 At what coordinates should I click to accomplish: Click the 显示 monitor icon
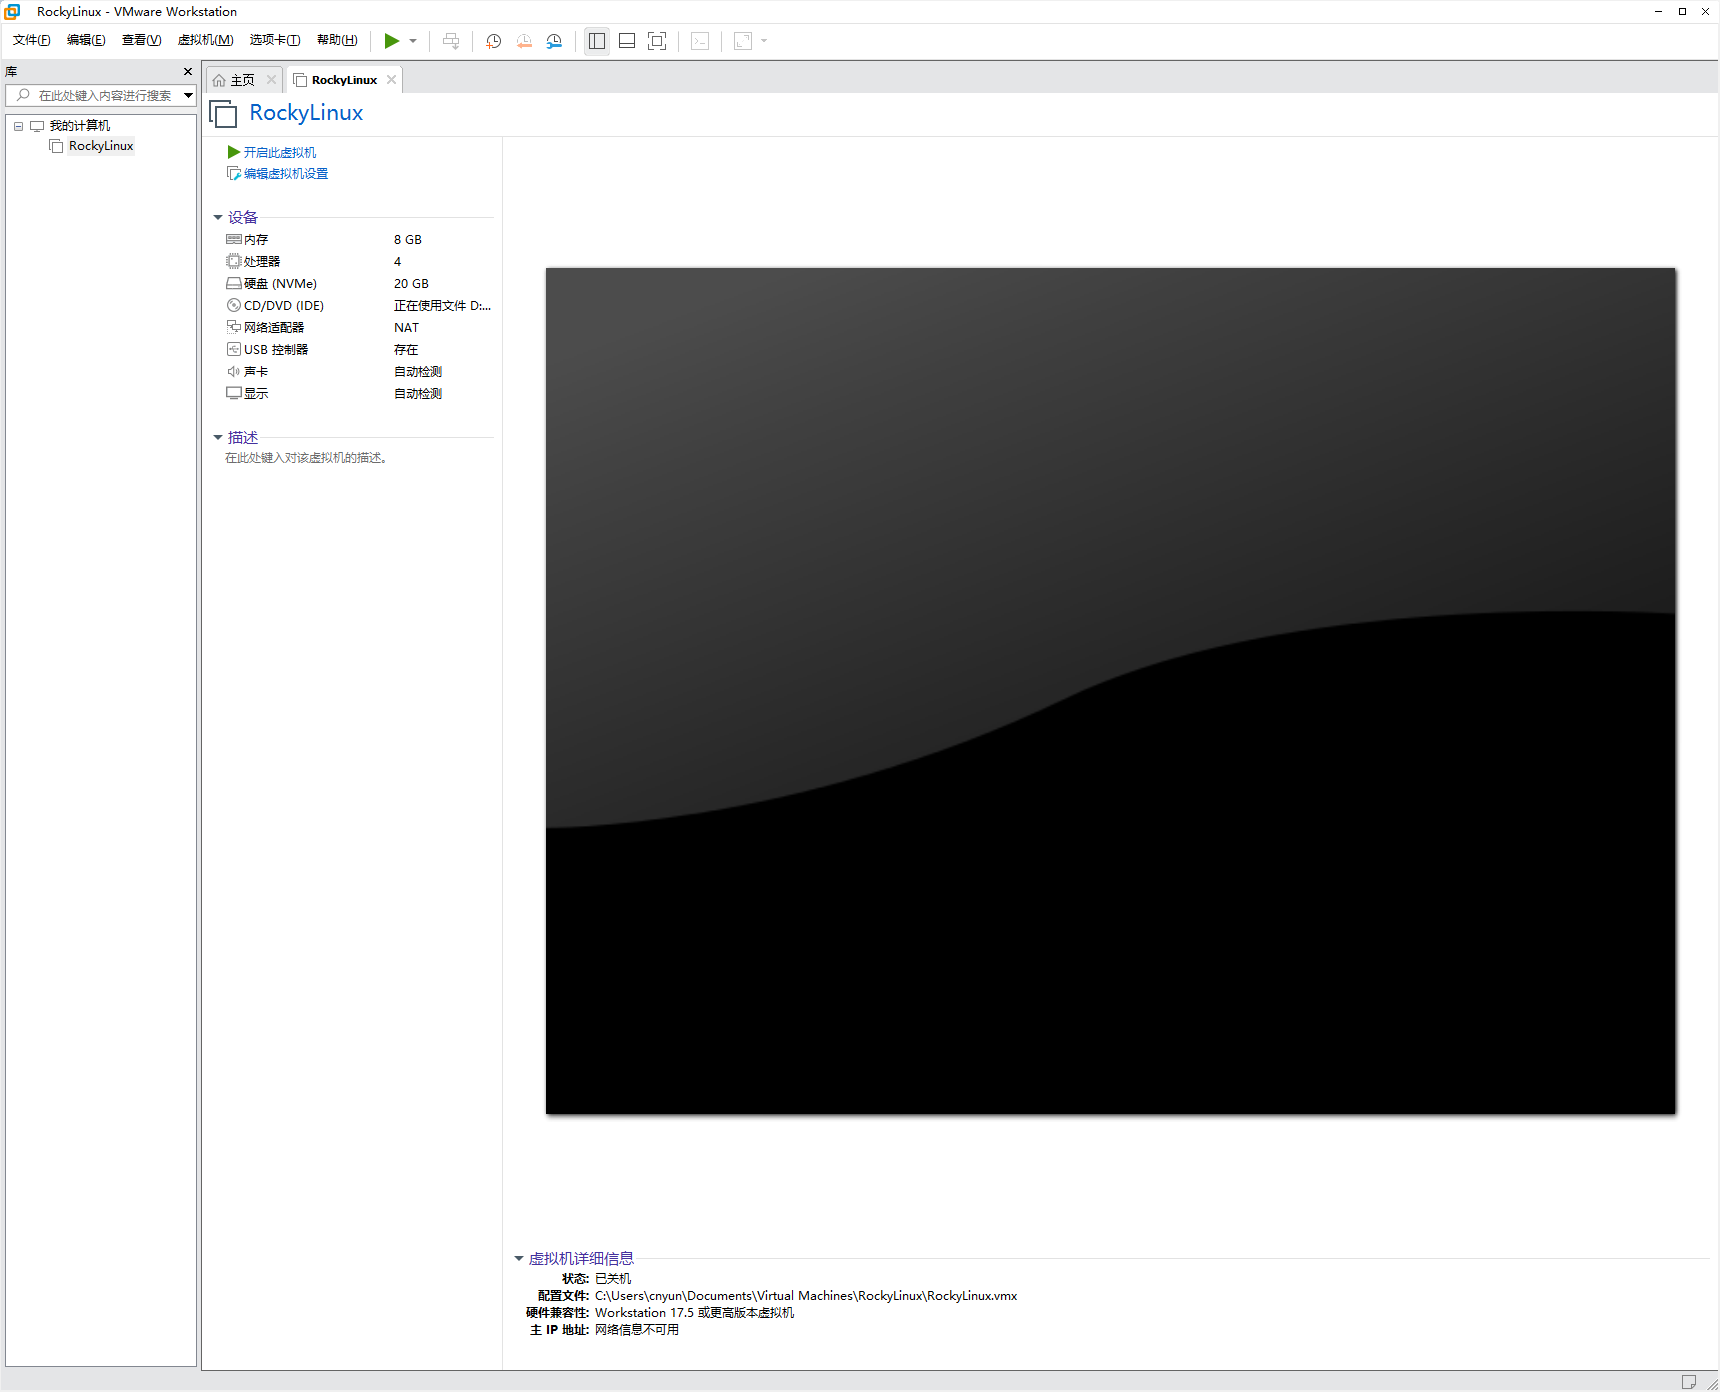234,394
